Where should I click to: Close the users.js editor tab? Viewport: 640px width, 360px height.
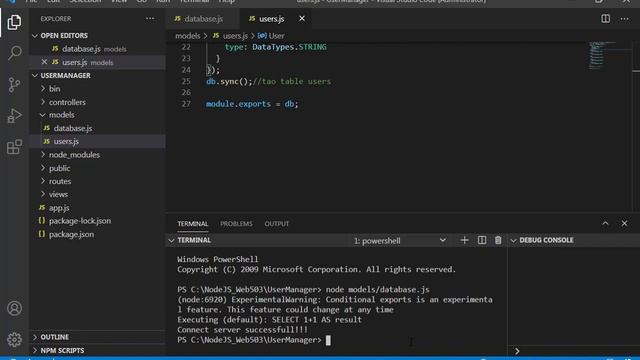[302, 19]
